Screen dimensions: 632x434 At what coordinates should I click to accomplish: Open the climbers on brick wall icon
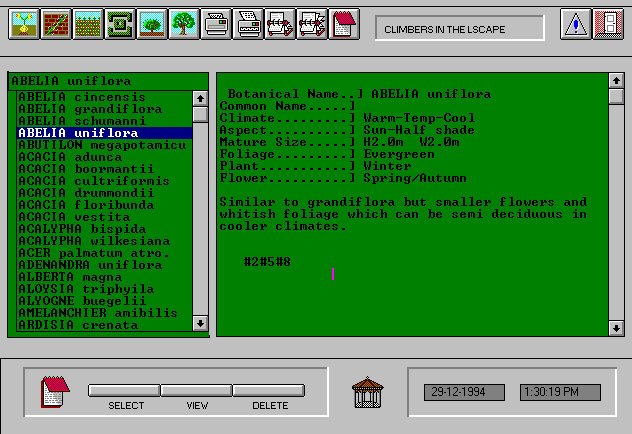56,24
